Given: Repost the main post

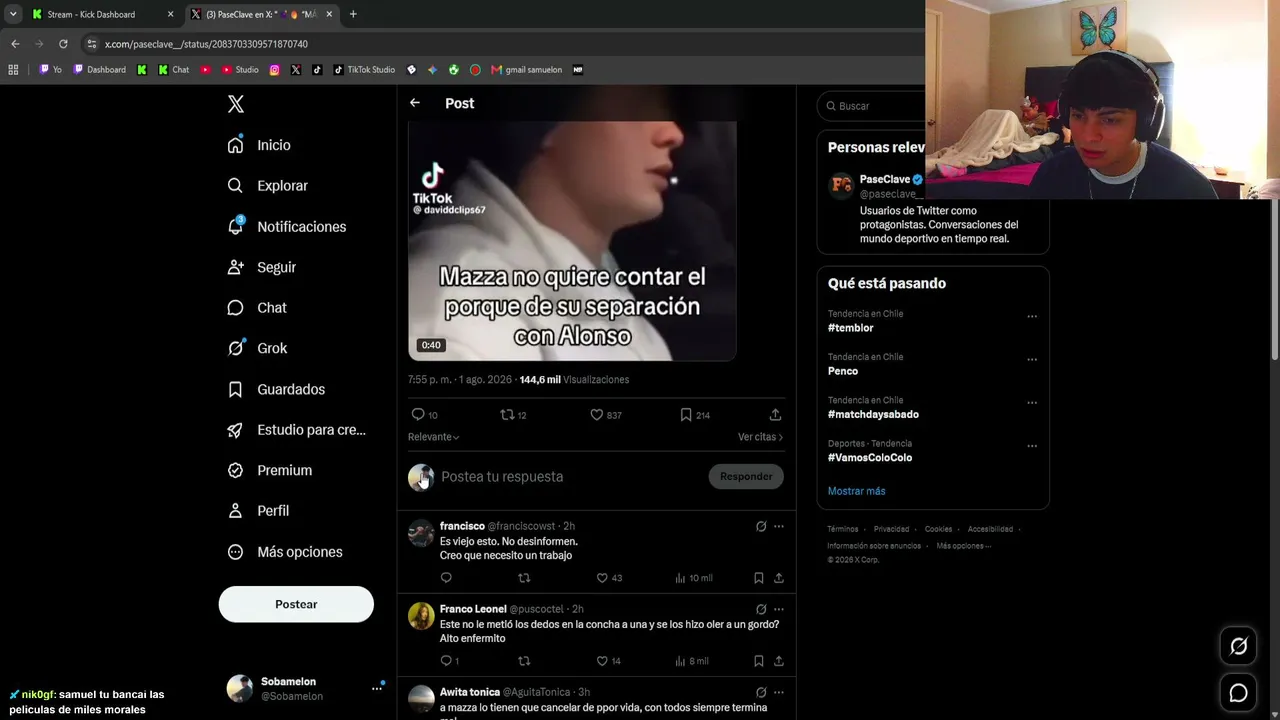Looking at the screenshot, I should tap(507, 415).
